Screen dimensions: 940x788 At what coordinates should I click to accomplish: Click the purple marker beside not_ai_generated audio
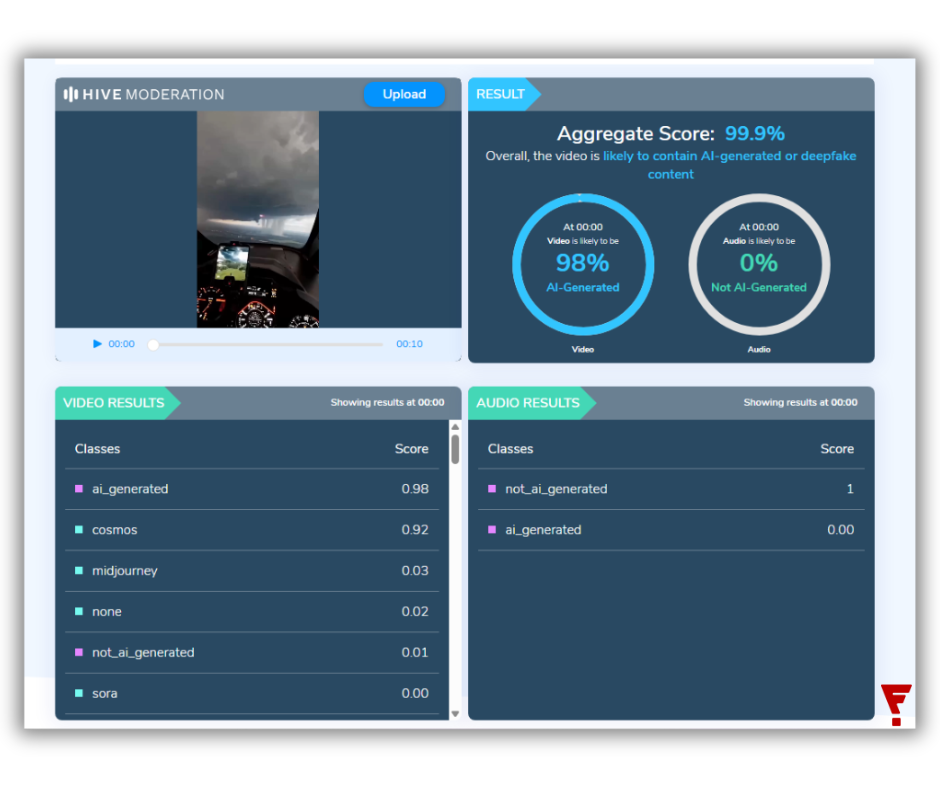pos(492,489)
